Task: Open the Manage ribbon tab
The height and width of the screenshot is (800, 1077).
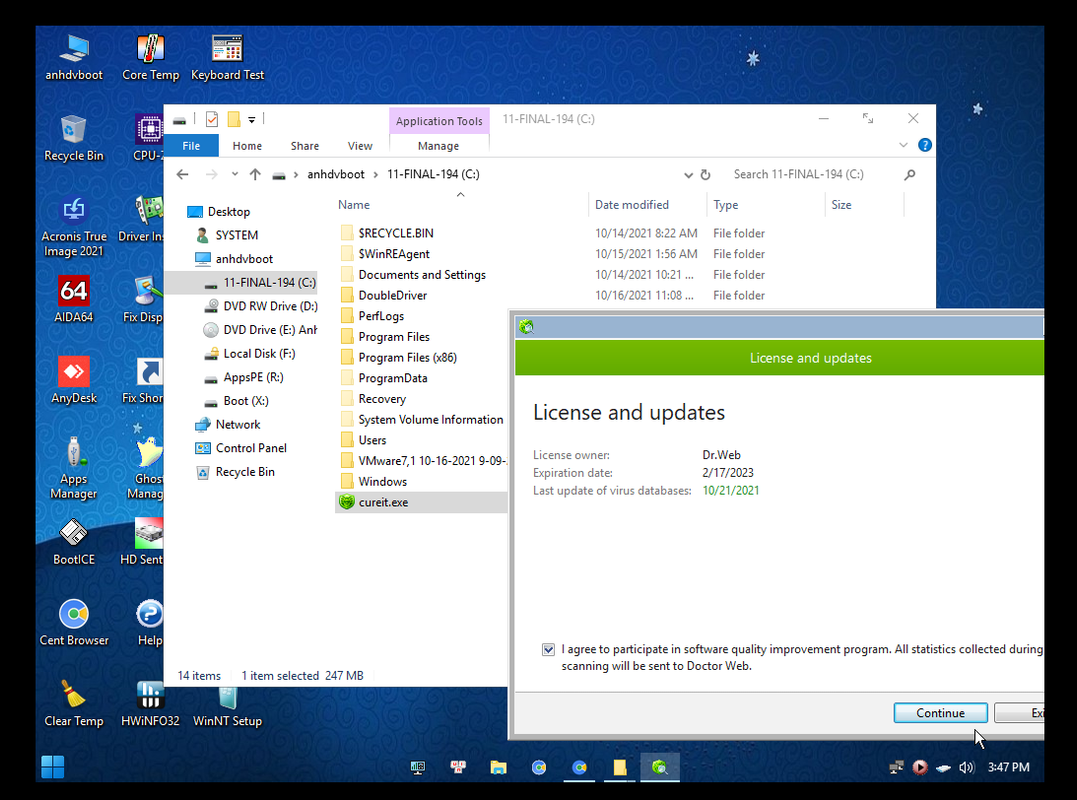Action: (438, 146)
